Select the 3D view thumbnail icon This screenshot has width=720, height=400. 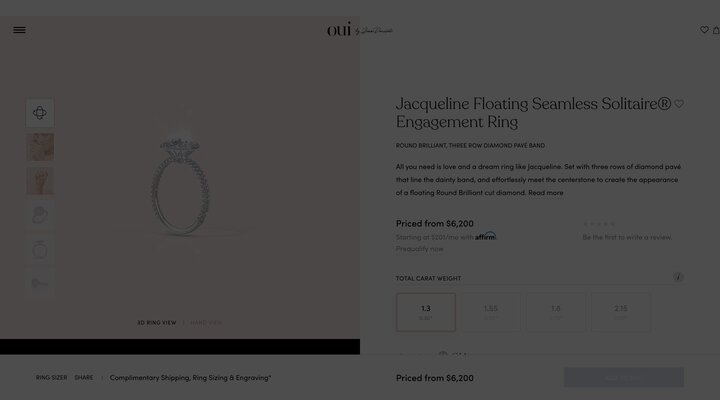click(x=40, y=112)
